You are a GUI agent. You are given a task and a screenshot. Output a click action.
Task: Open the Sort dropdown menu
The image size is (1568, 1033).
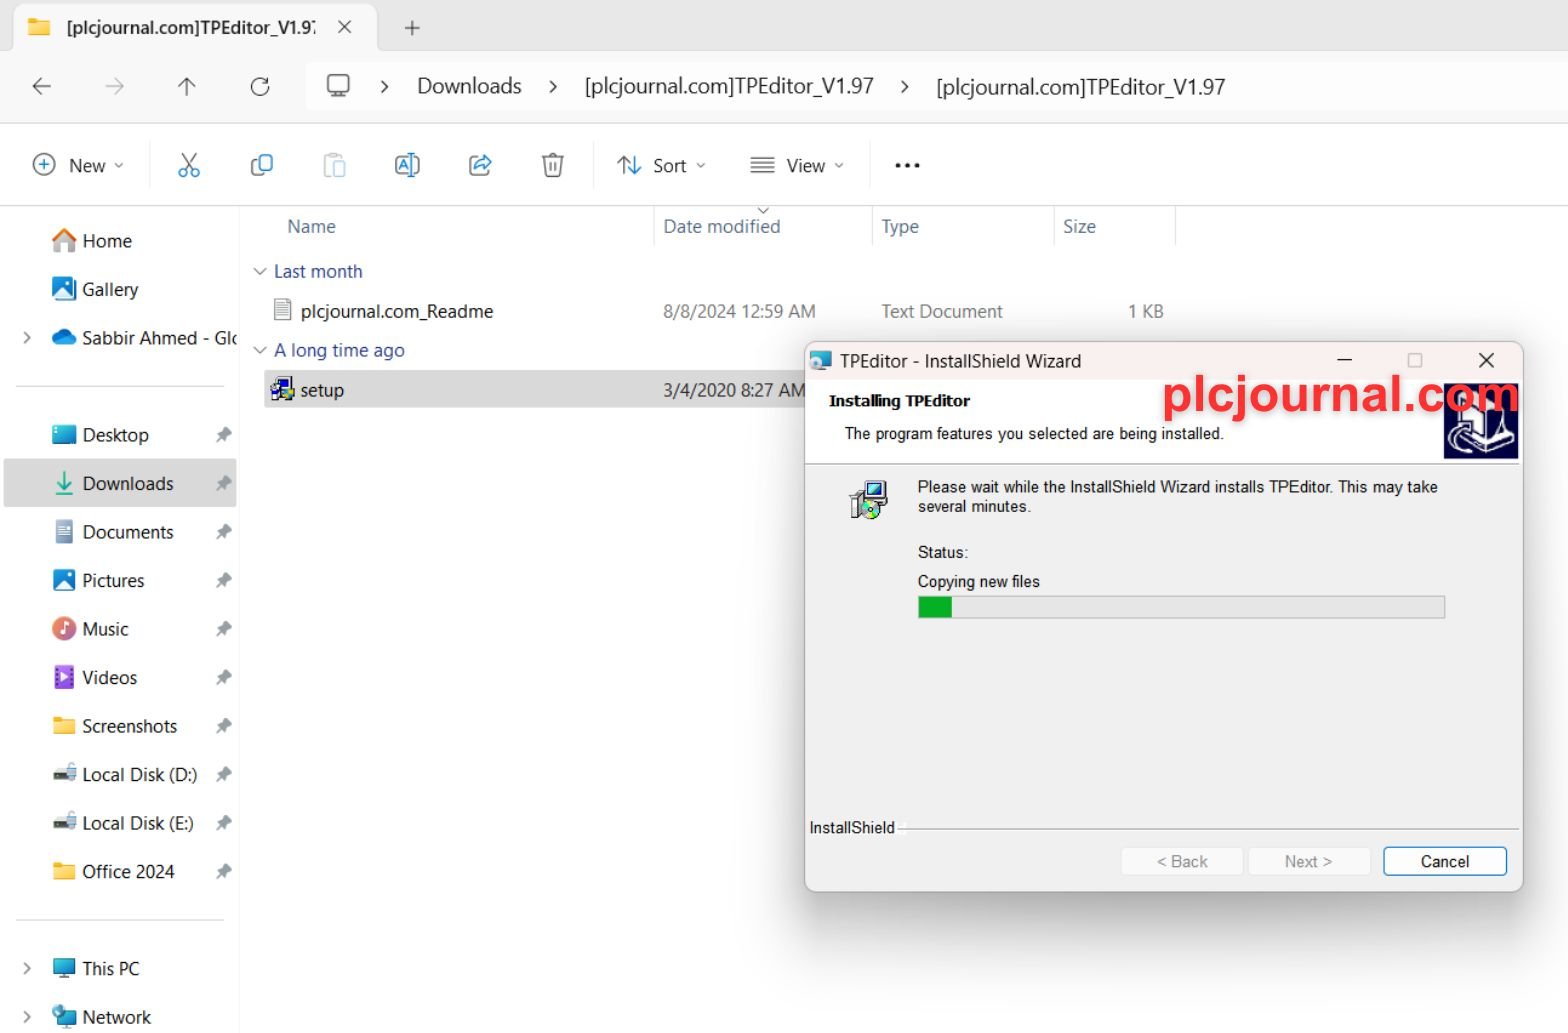661,165
